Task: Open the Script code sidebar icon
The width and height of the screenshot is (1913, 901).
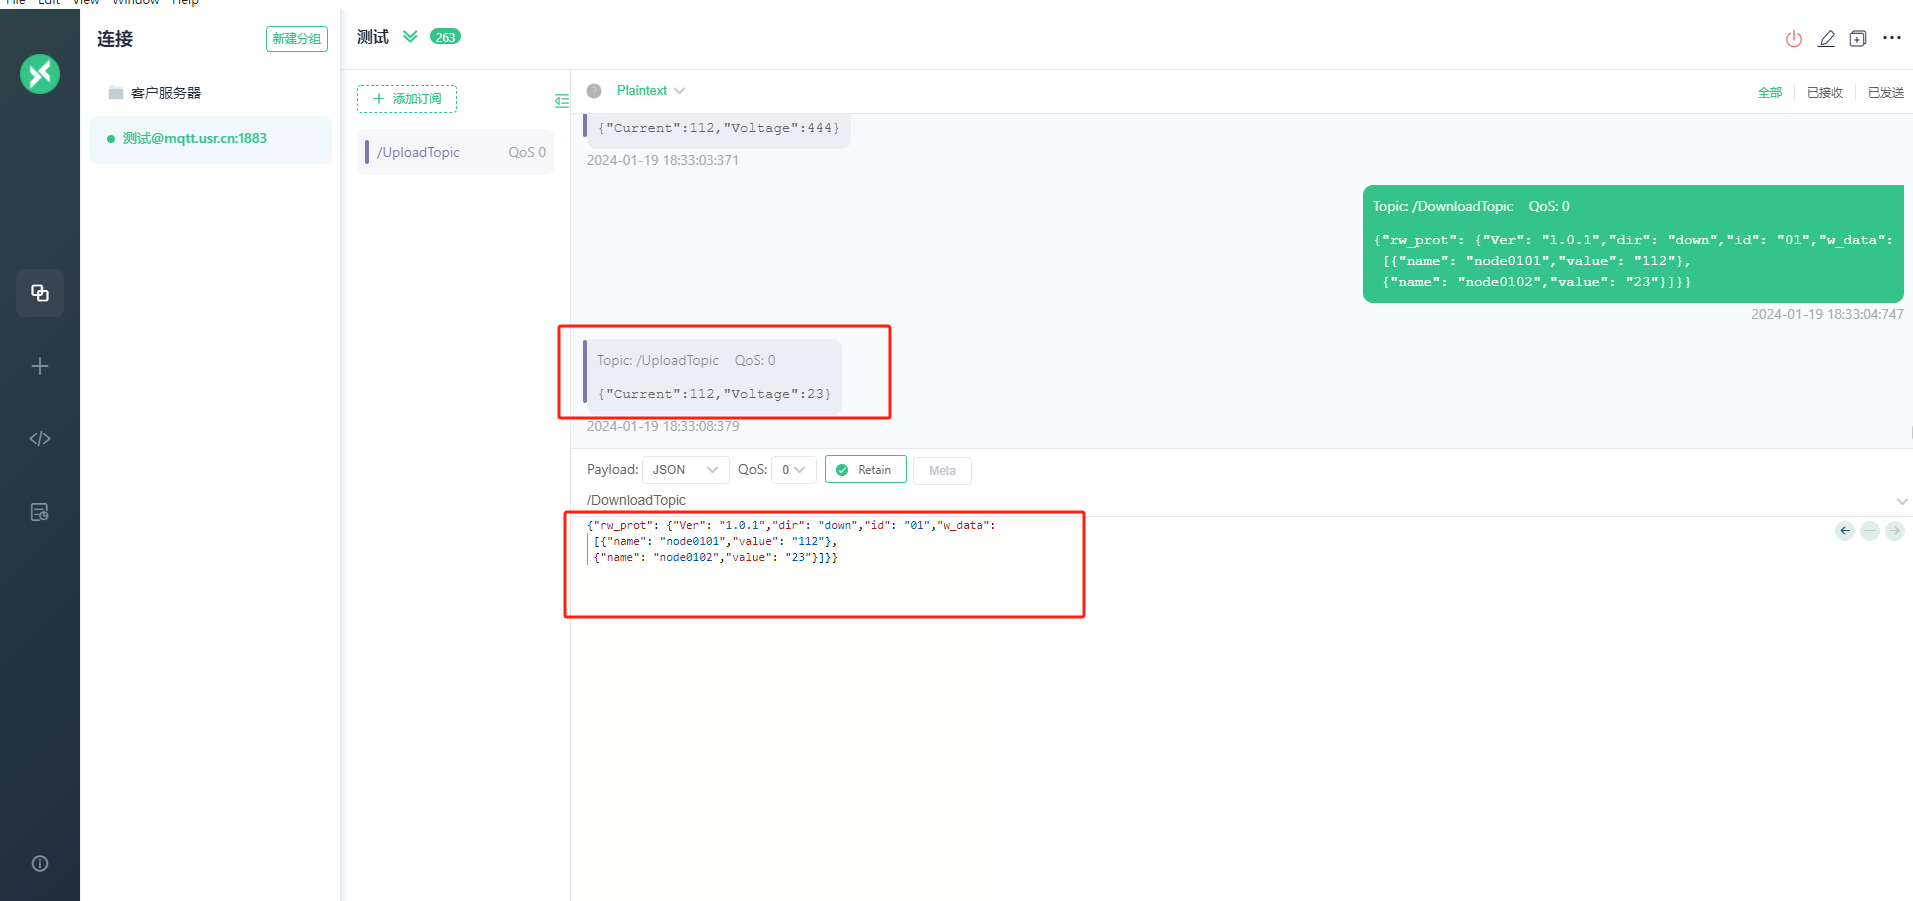Action: click(40, 439)
